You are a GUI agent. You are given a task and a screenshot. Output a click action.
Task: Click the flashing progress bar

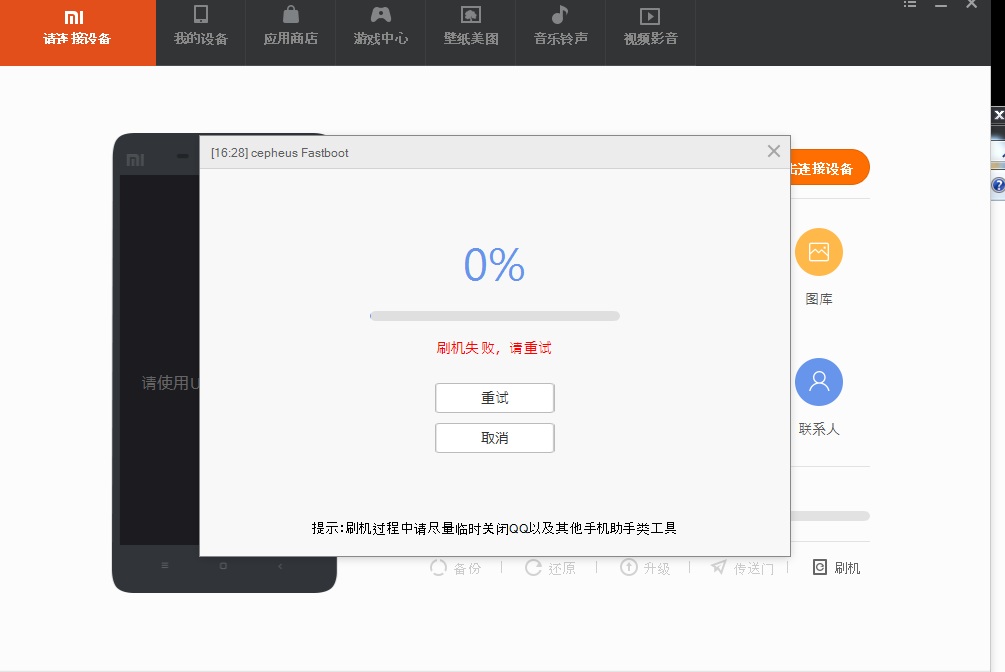coord(494,316)
